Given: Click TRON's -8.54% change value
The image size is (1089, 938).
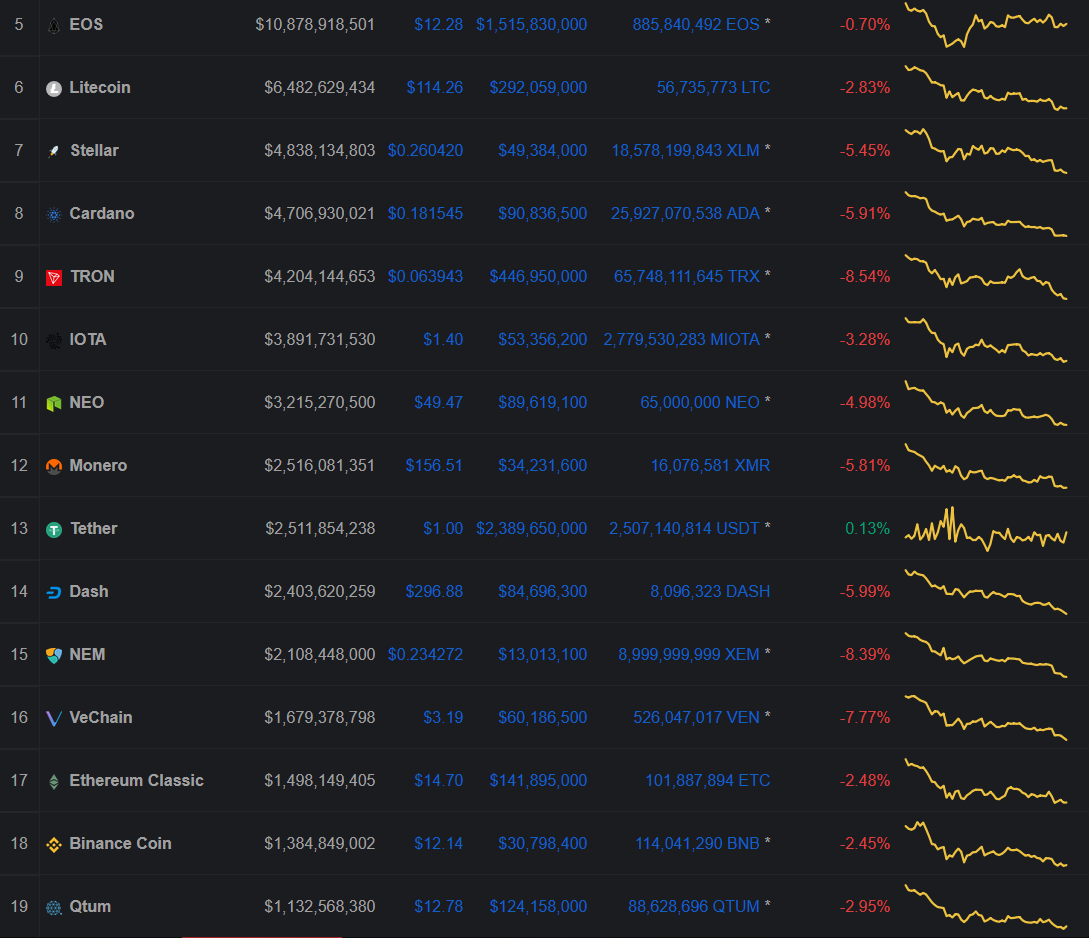Looking at the screenshot, I should [865, 276].
